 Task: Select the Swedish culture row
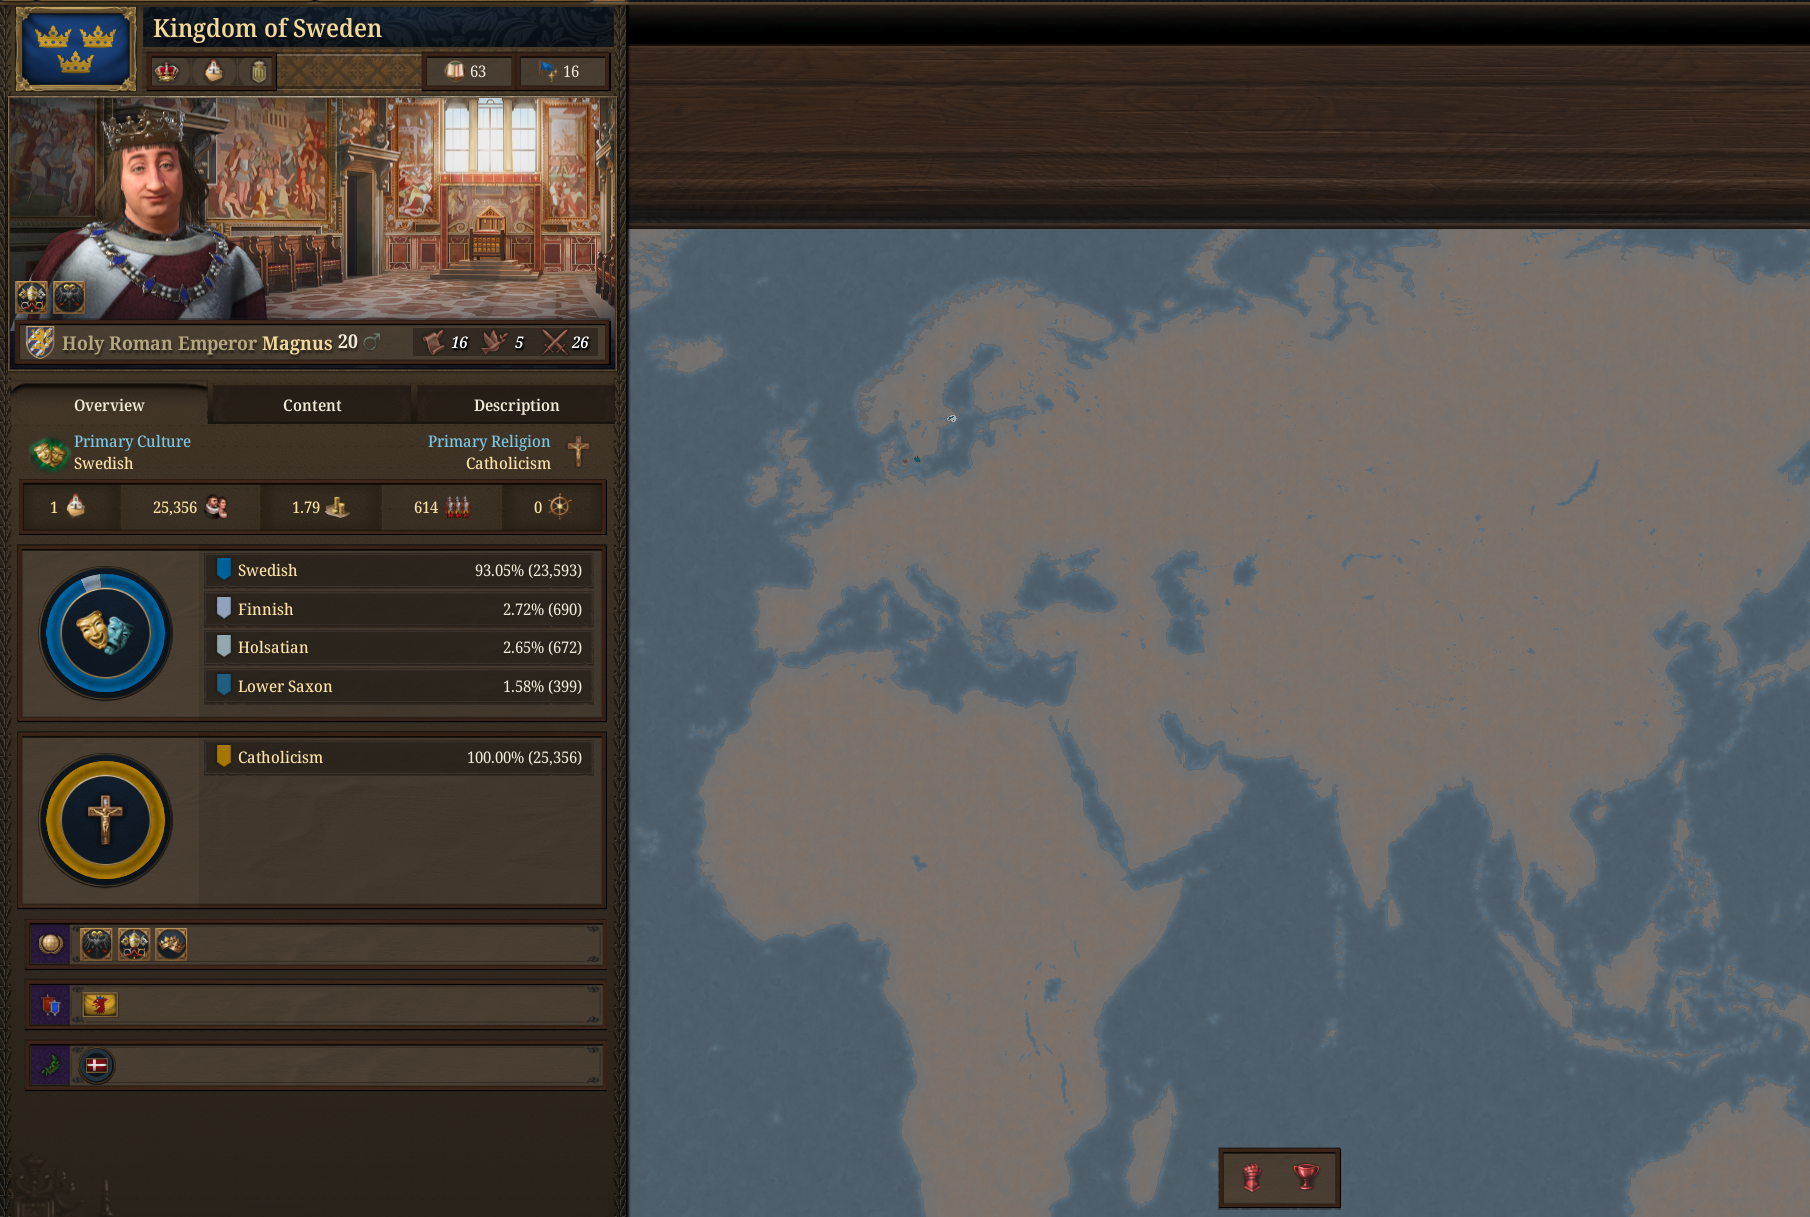point(397,570)
